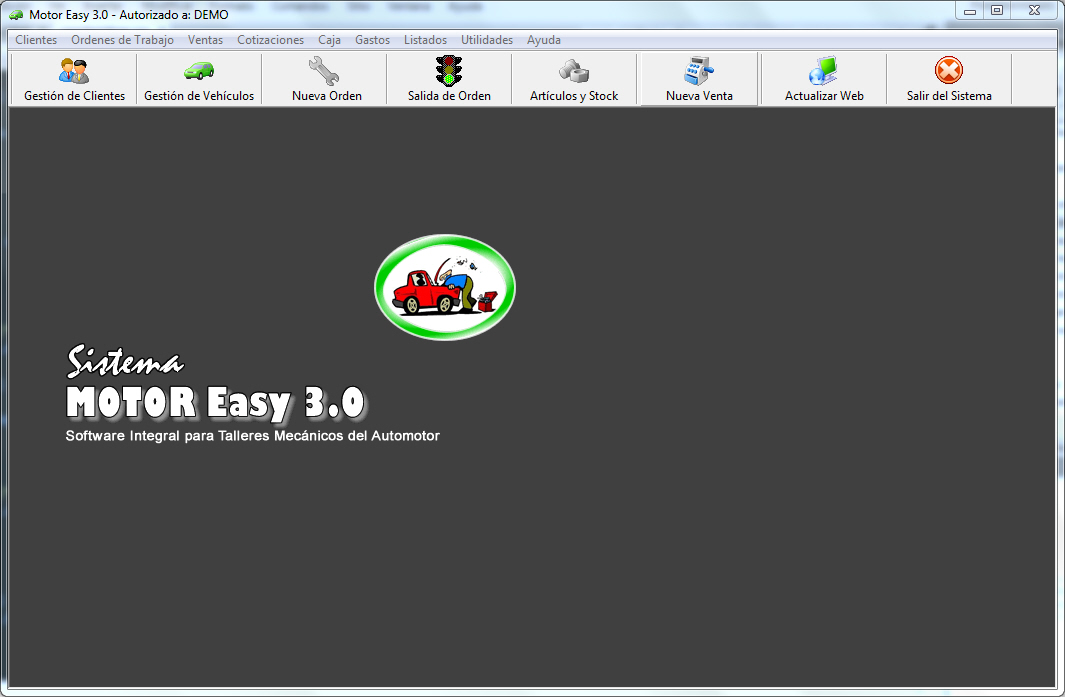Open the Utilidades menu
The height and width of the screenshot is (697, 1065).
coord(487,40)
